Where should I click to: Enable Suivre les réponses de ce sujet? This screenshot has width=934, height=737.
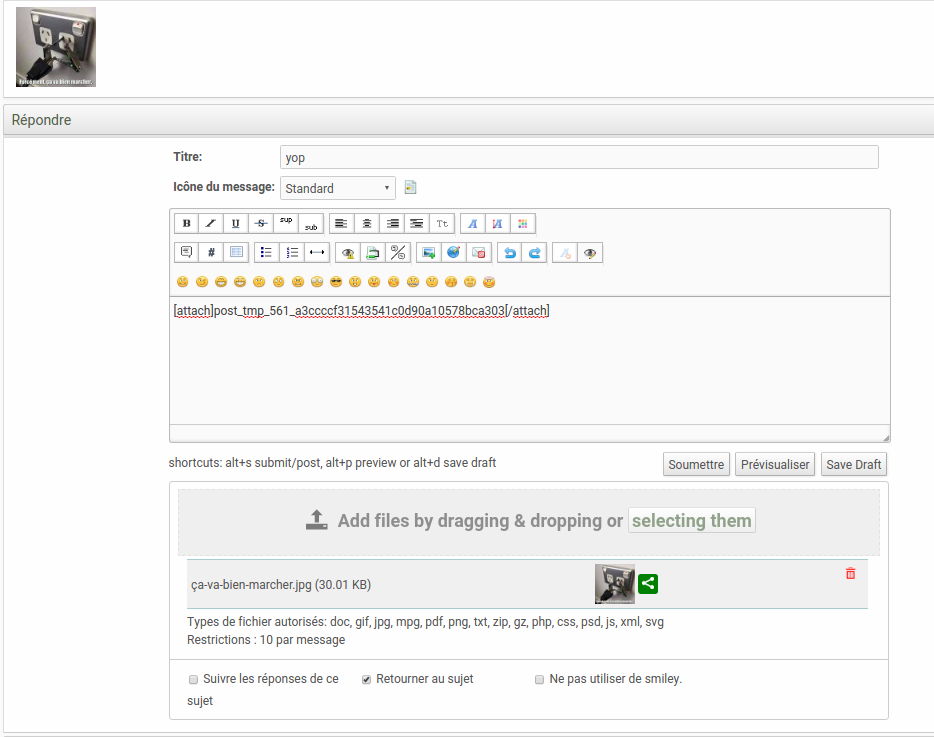tap(193, 679)
